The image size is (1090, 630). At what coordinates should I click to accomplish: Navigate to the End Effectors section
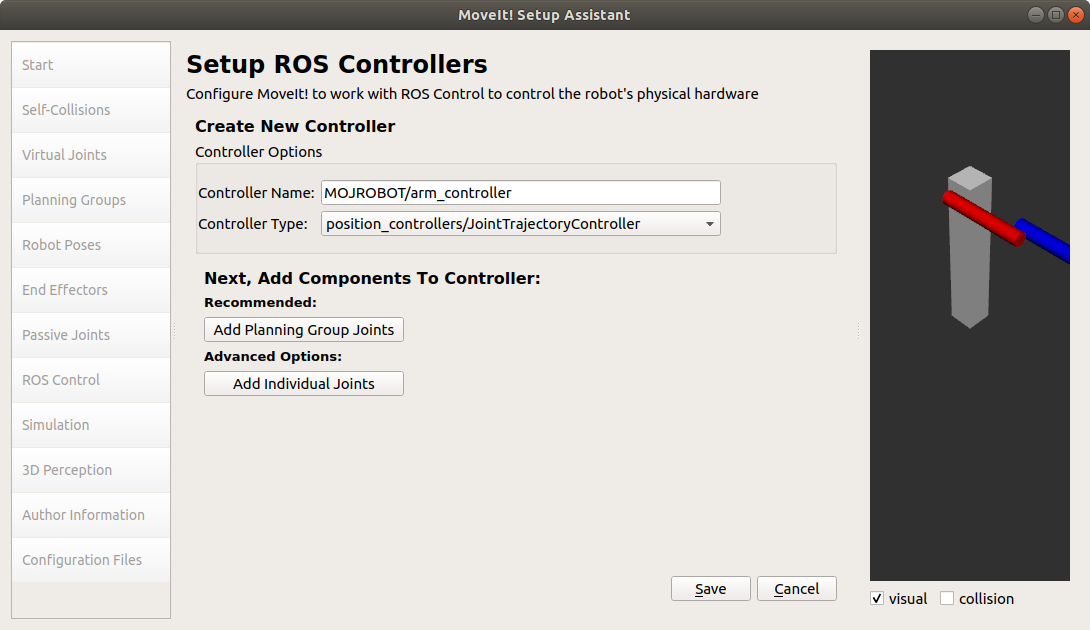point(91,290)
